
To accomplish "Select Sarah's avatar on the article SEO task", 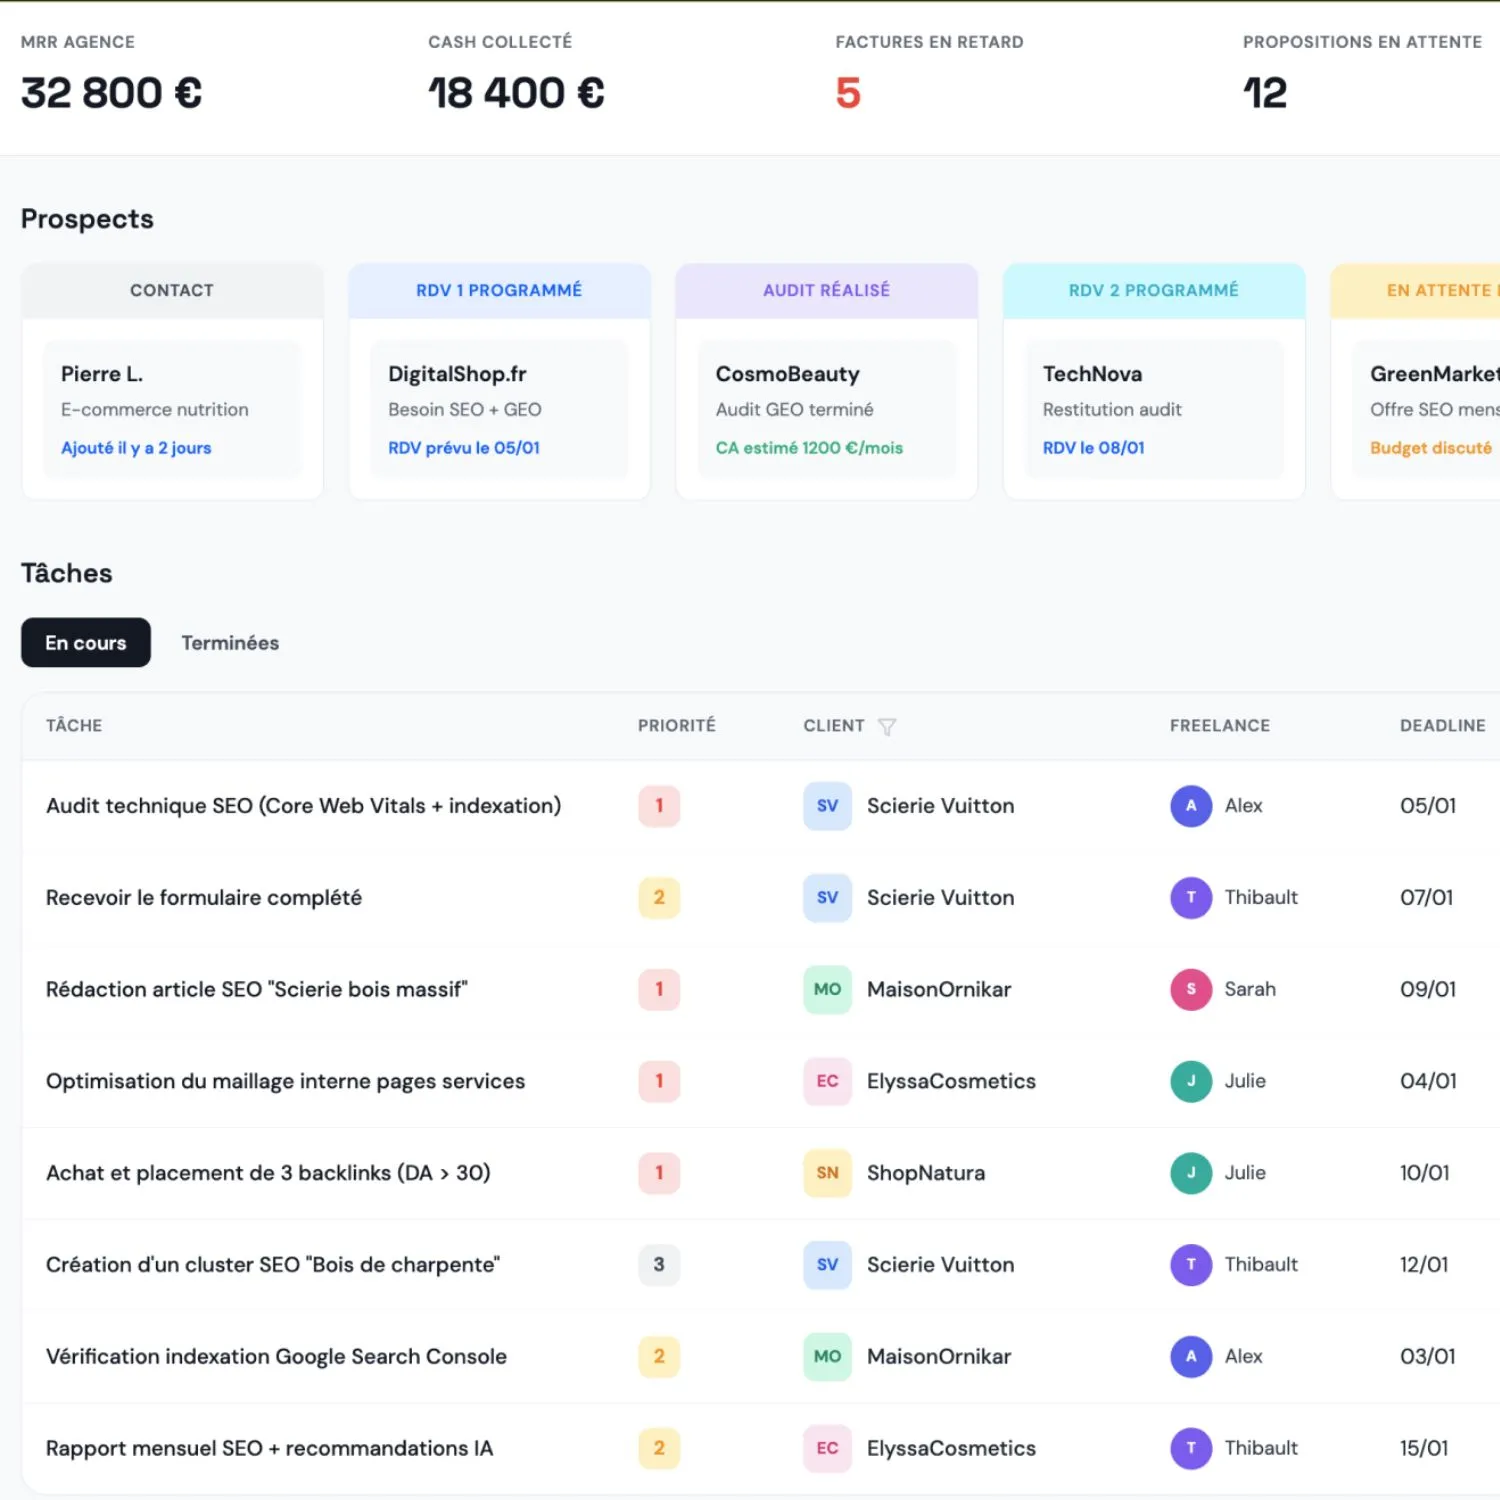I will (1190, 989).
